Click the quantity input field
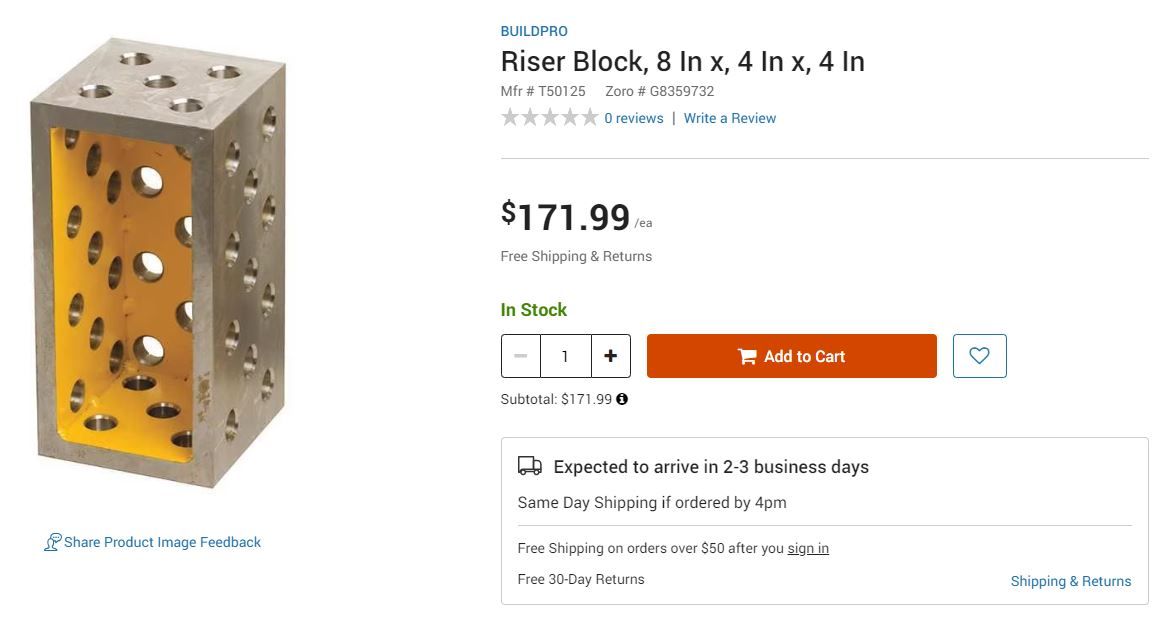Screen dimensions: 1164x619 click(565, 356)
